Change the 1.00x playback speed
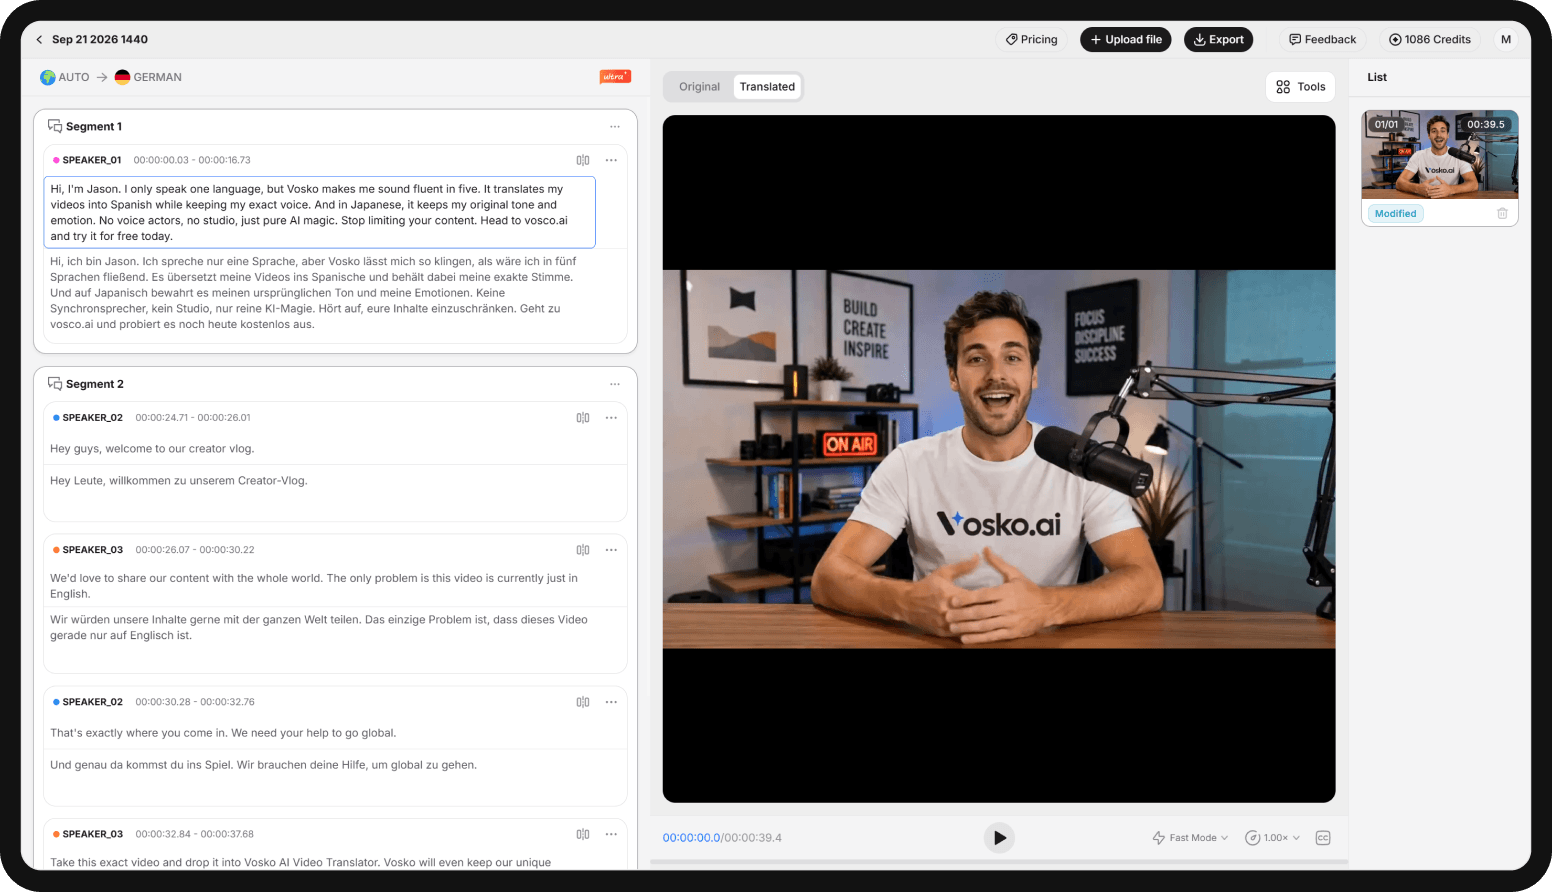Image resolution: width=1552 pixels, height=892 pixels. click(1272, 838)
